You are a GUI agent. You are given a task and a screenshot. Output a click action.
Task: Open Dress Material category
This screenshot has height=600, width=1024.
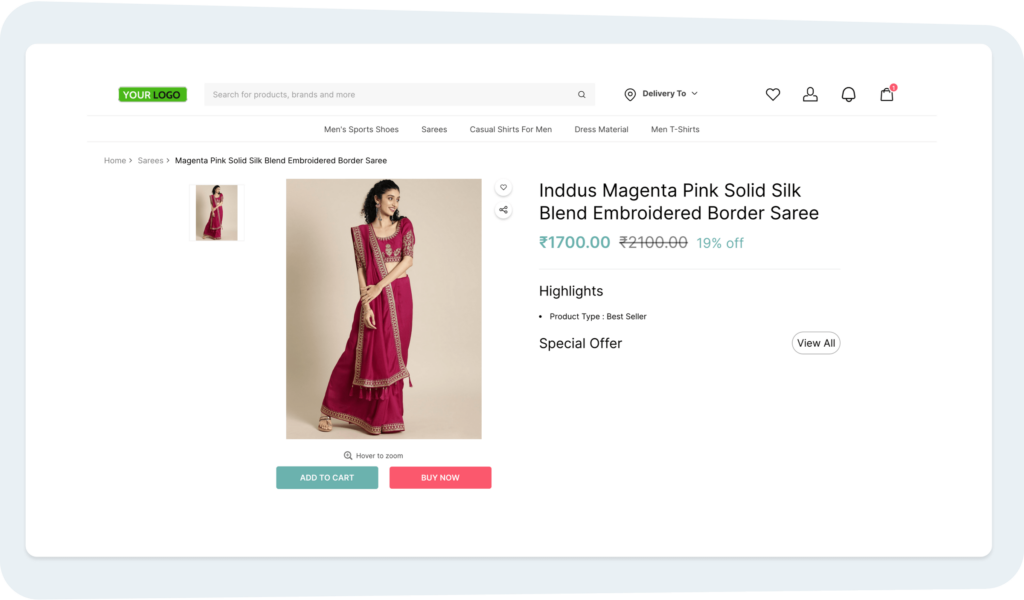pyautogui.click(x=601, y=129)
